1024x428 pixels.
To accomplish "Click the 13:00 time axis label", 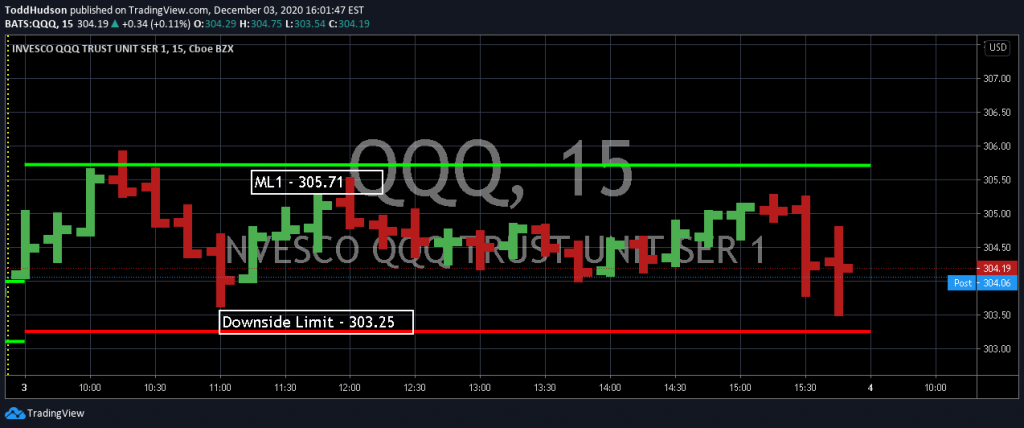I will [480, 387].
